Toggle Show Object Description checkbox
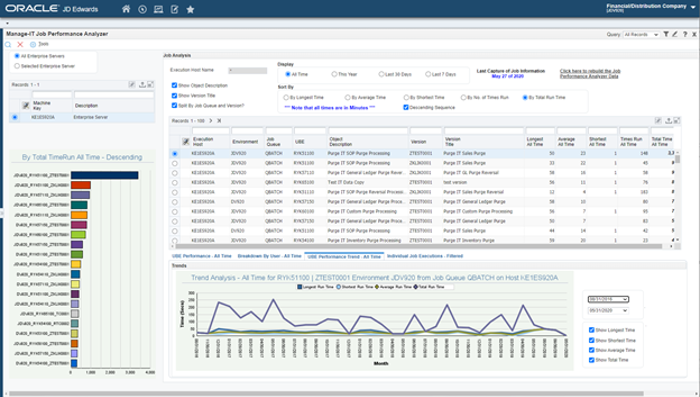The image size is (700, 397). pos(175,85)
